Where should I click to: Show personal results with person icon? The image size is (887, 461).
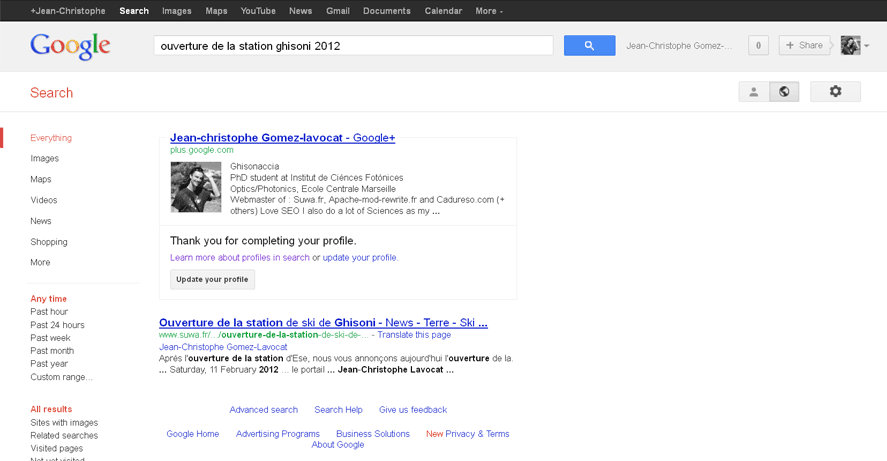(x=753, y=92)
